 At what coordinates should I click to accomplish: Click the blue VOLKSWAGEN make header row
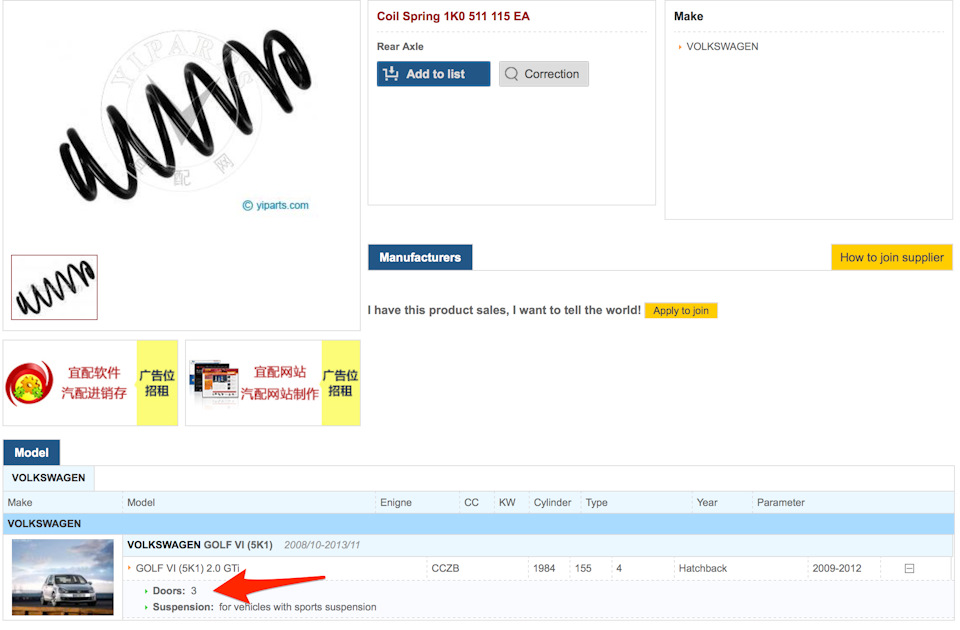coord(479,523)
